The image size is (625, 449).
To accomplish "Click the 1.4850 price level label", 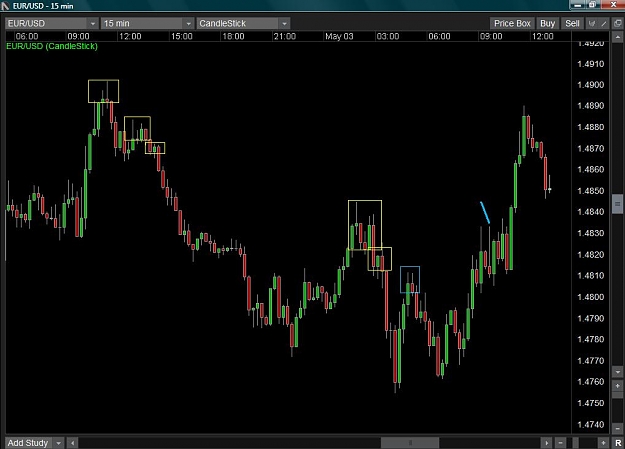I will [590, 191].
